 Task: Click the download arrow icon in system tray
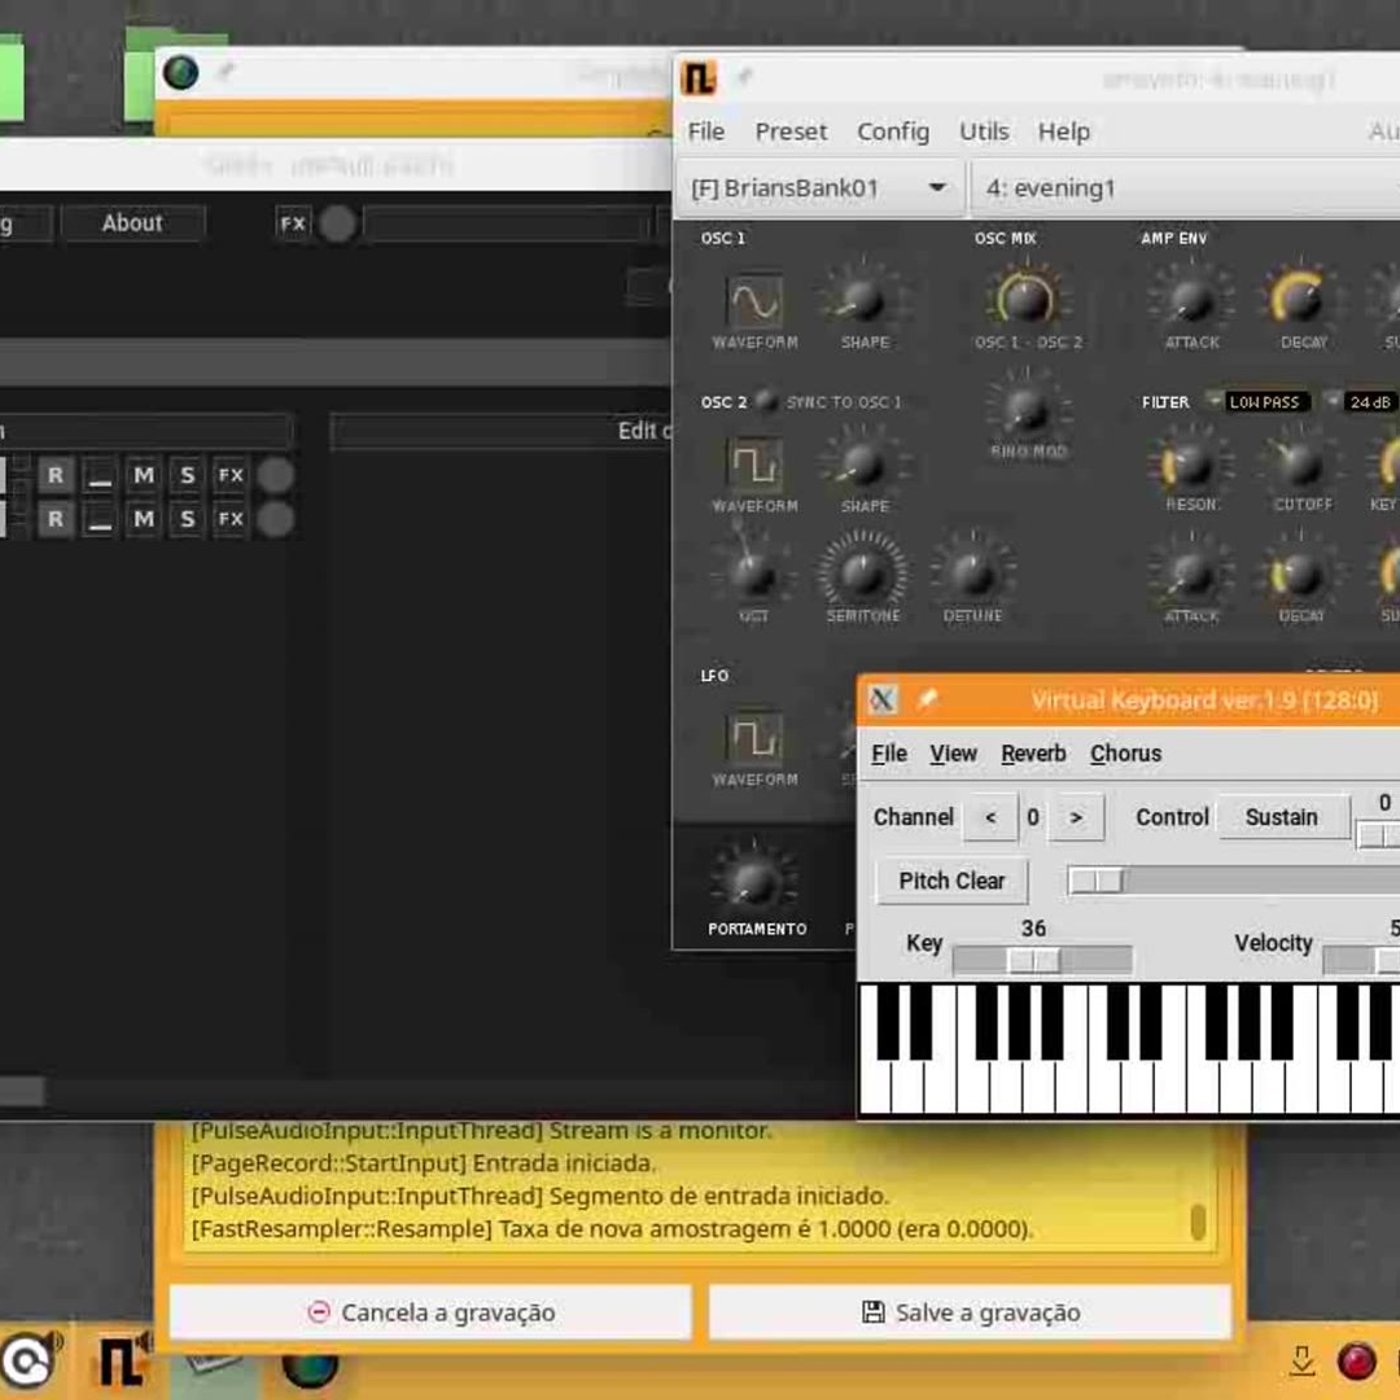pyautogui.click(x=1302, y=1361)
